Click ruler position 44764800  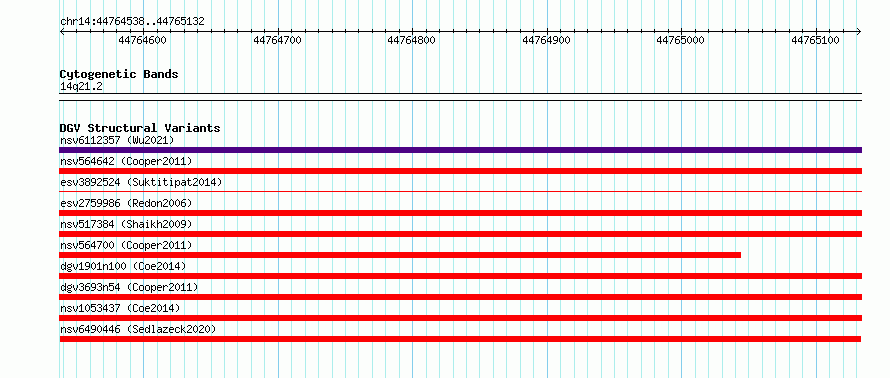click(x=412, y=40)
